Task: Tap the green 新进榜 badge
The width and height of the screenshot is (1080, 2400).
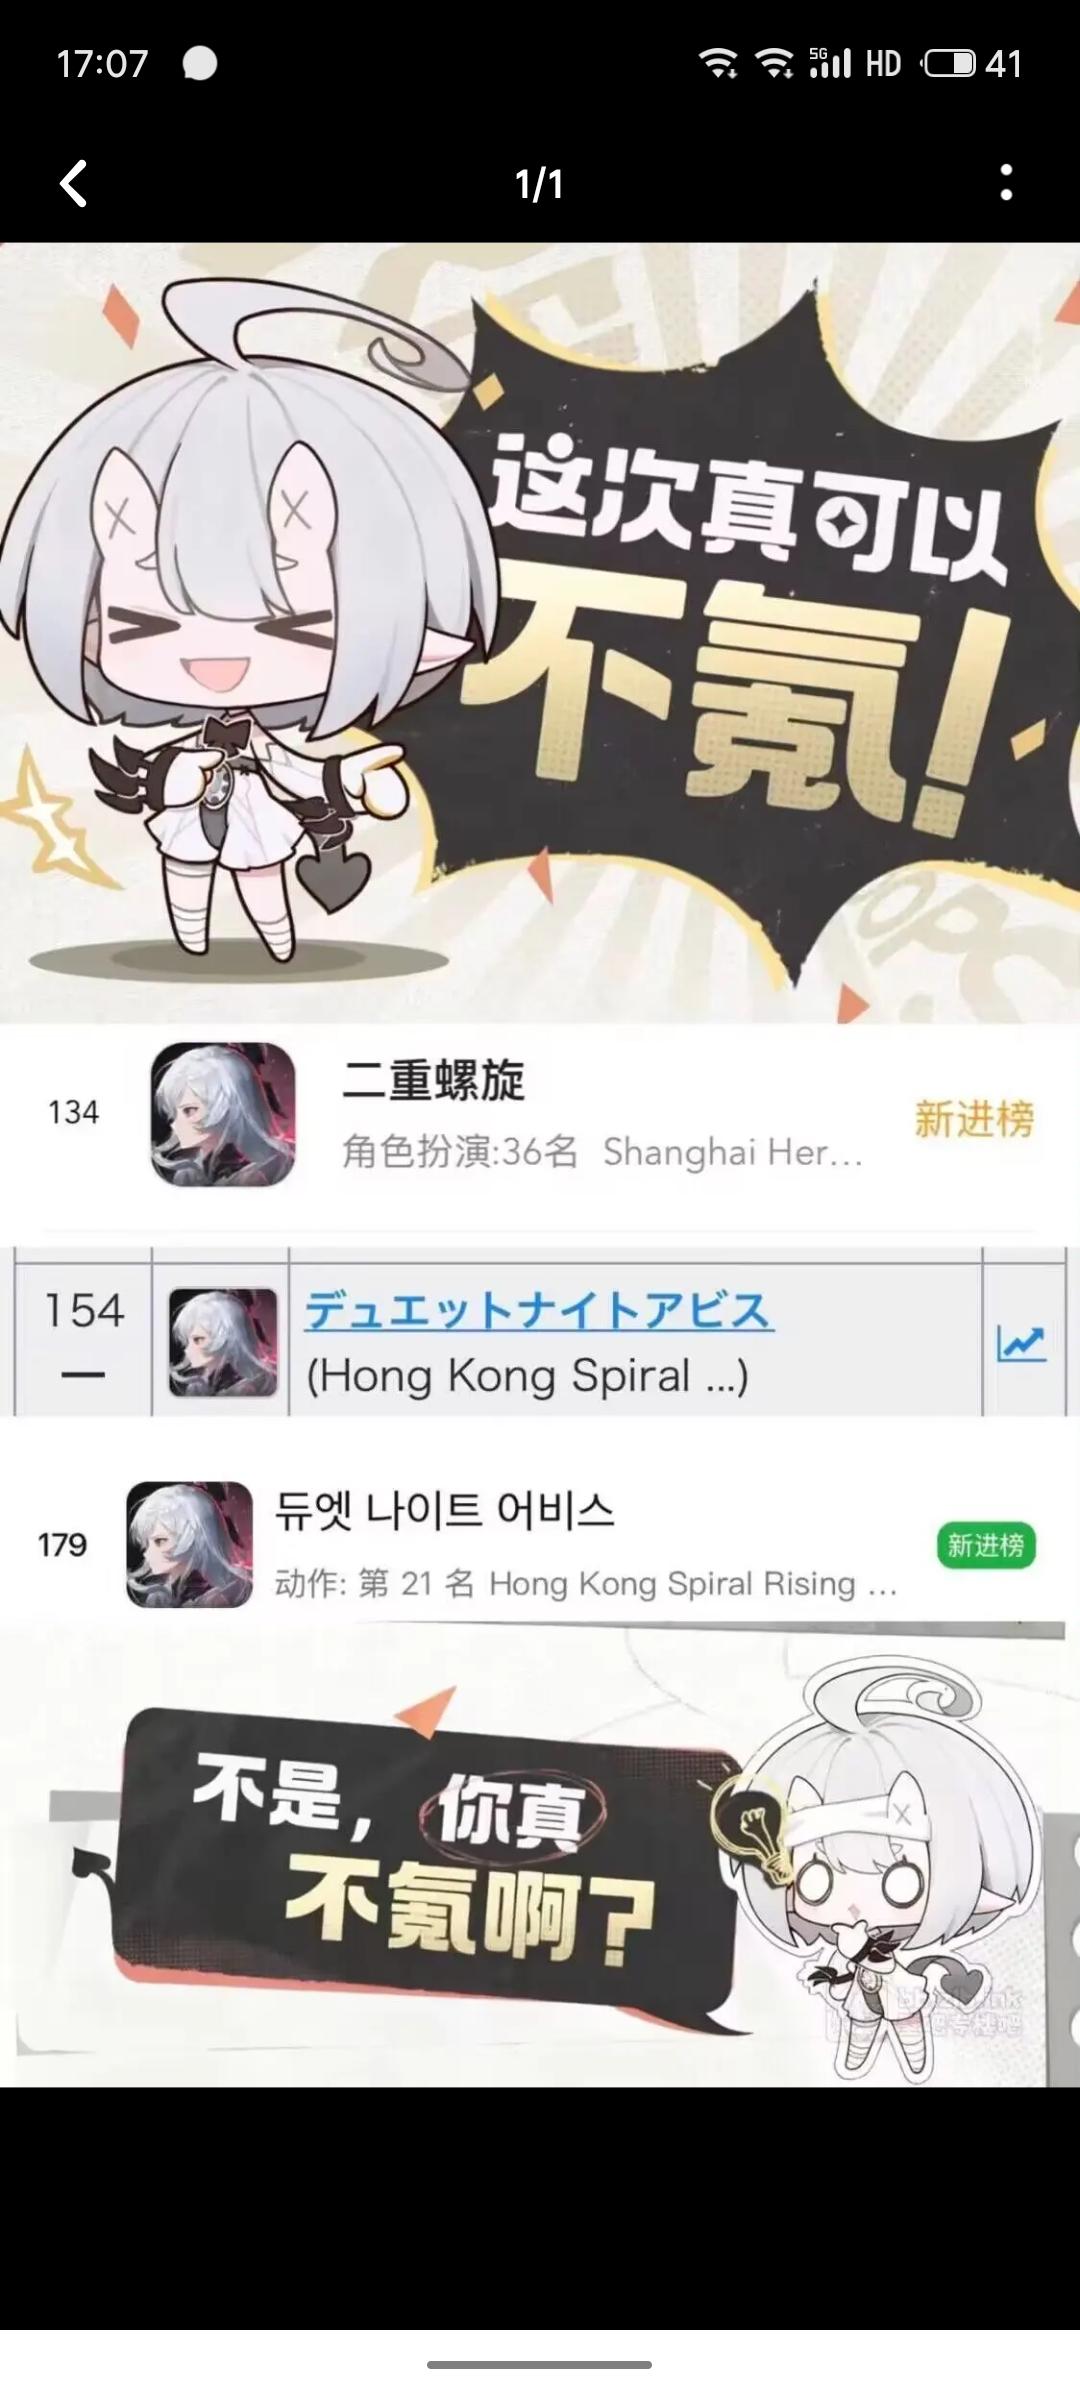Action: [x=986, y=1546]
